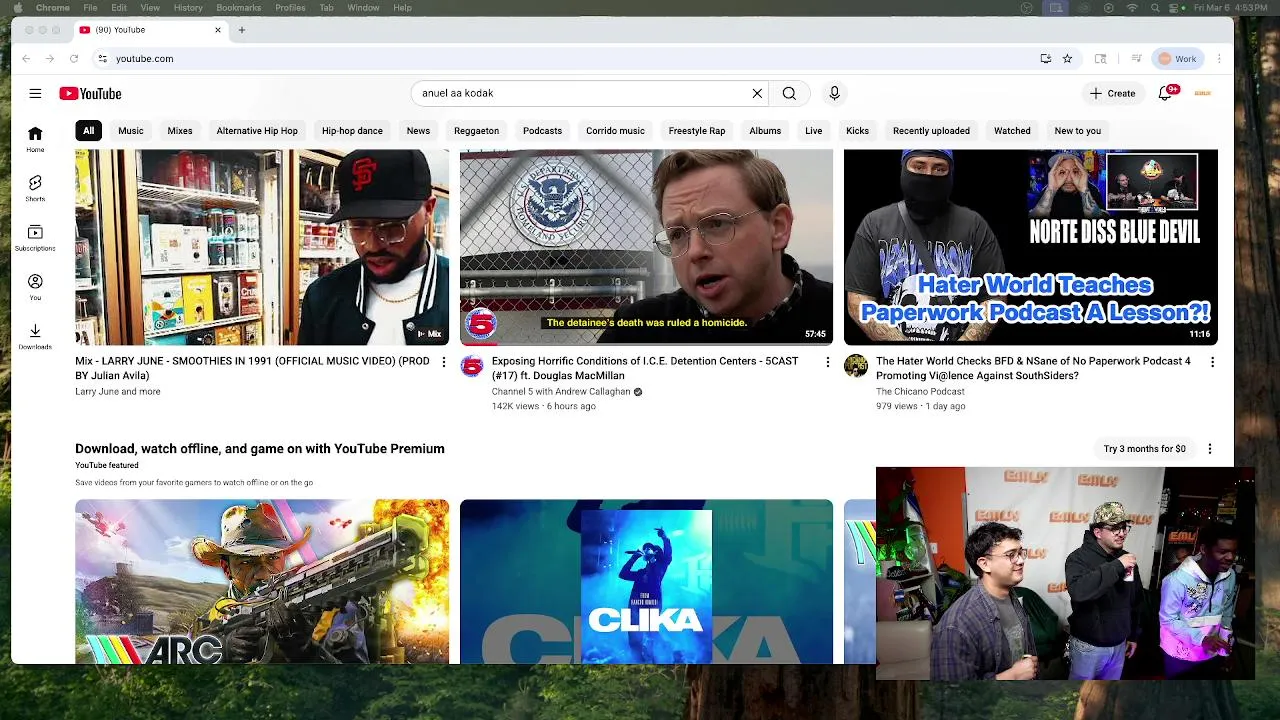This screenshot has width=1280, height=720.
Task: Select the News filter chip
Action: [418, 131]
